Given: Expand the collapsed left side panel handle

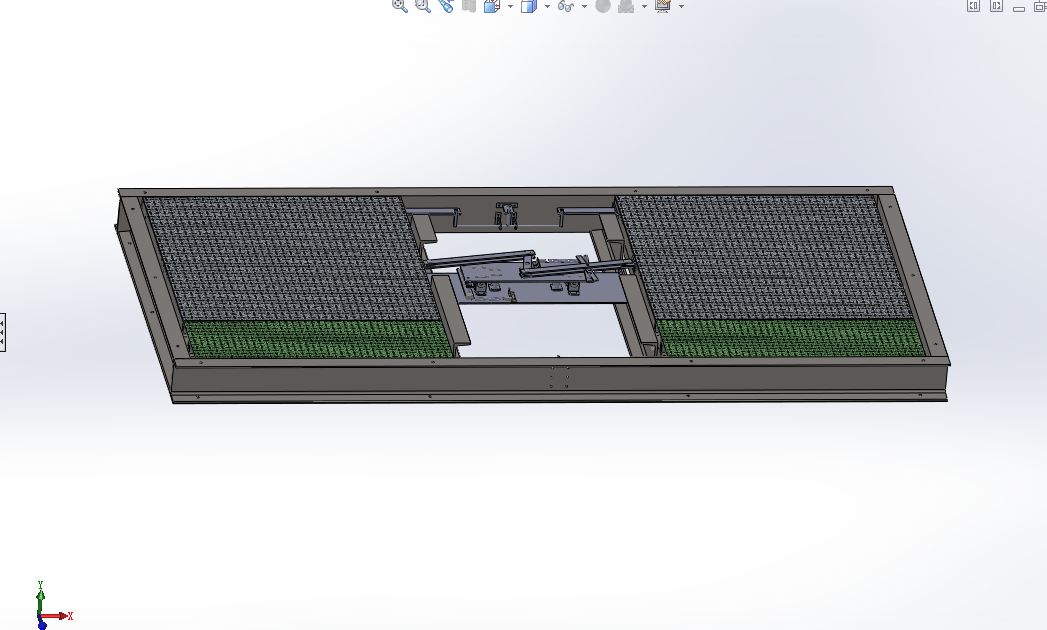Looking at the screenshot, I should (3, 332).
